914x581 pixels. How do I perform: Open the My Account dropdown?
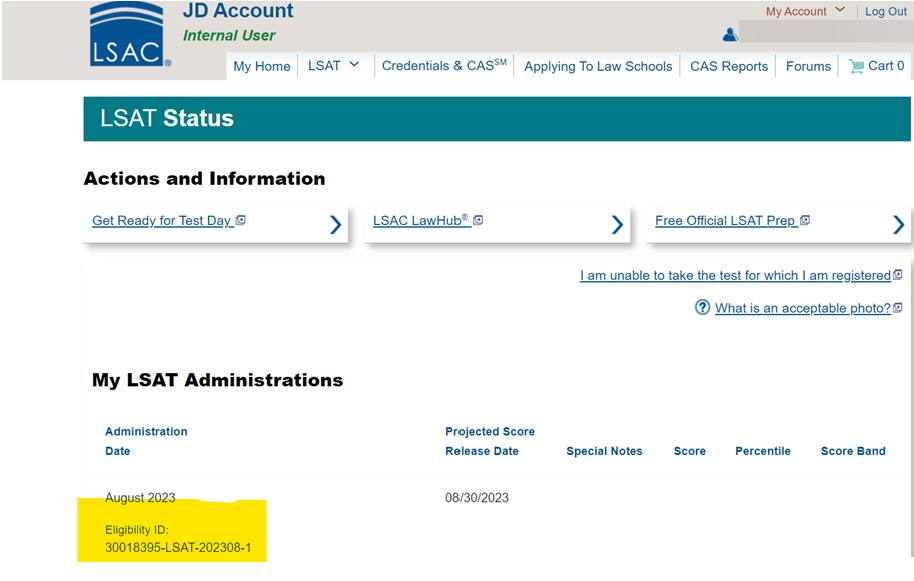[x=806, y=10]
